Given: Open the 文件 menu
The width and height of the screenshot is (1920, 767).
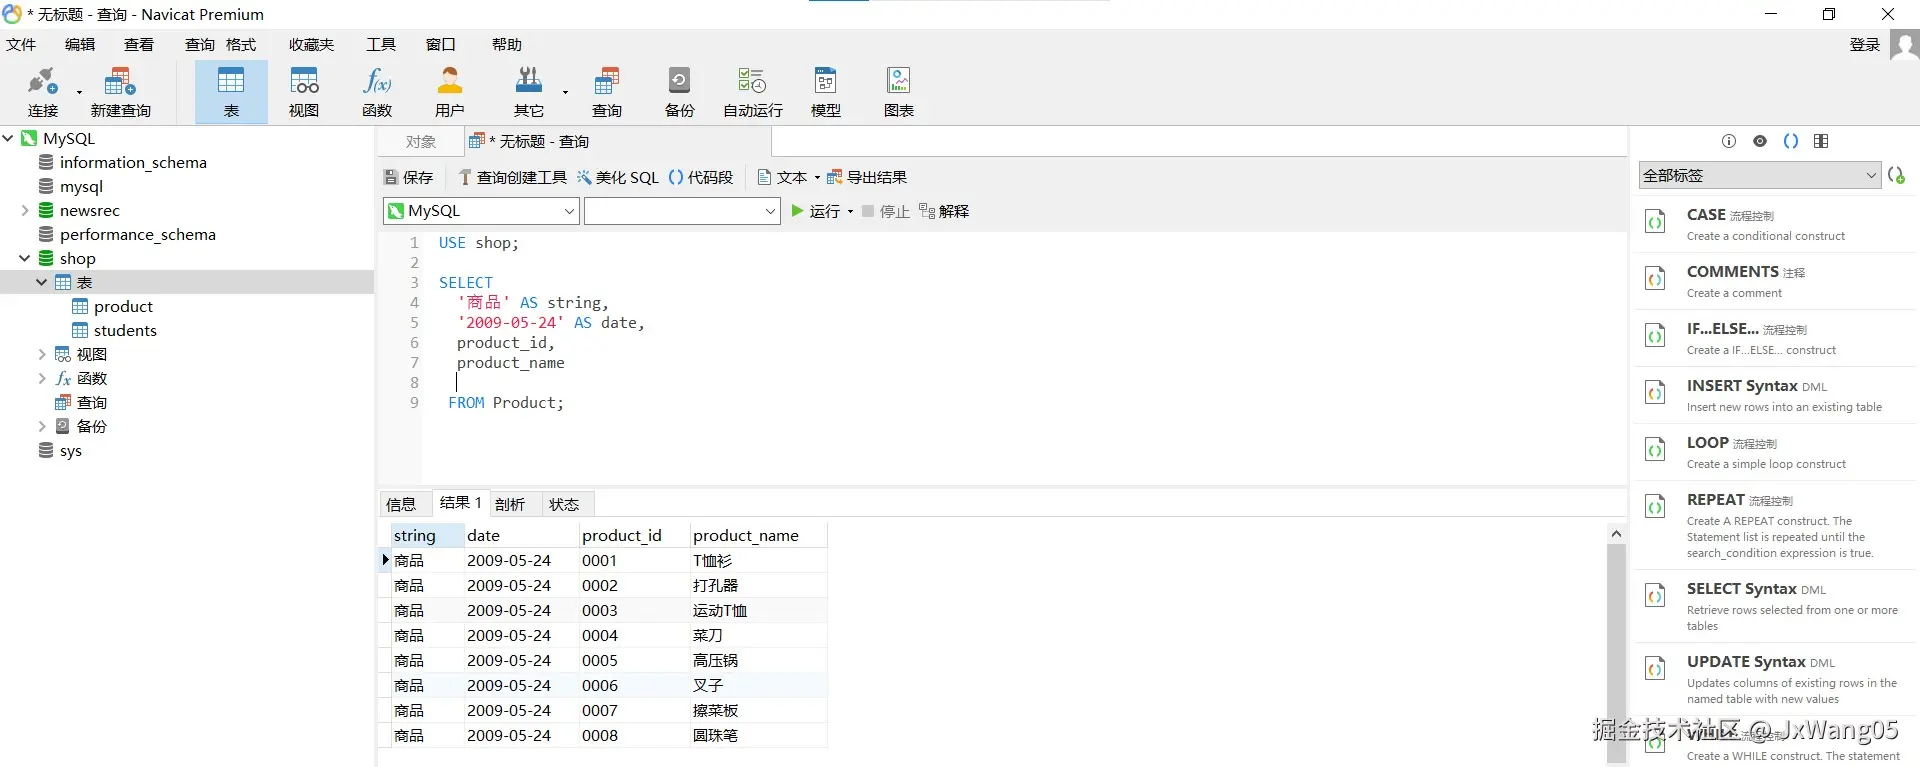Looking at the screenshot, I should pyautogui.click(x=21, y=44).
